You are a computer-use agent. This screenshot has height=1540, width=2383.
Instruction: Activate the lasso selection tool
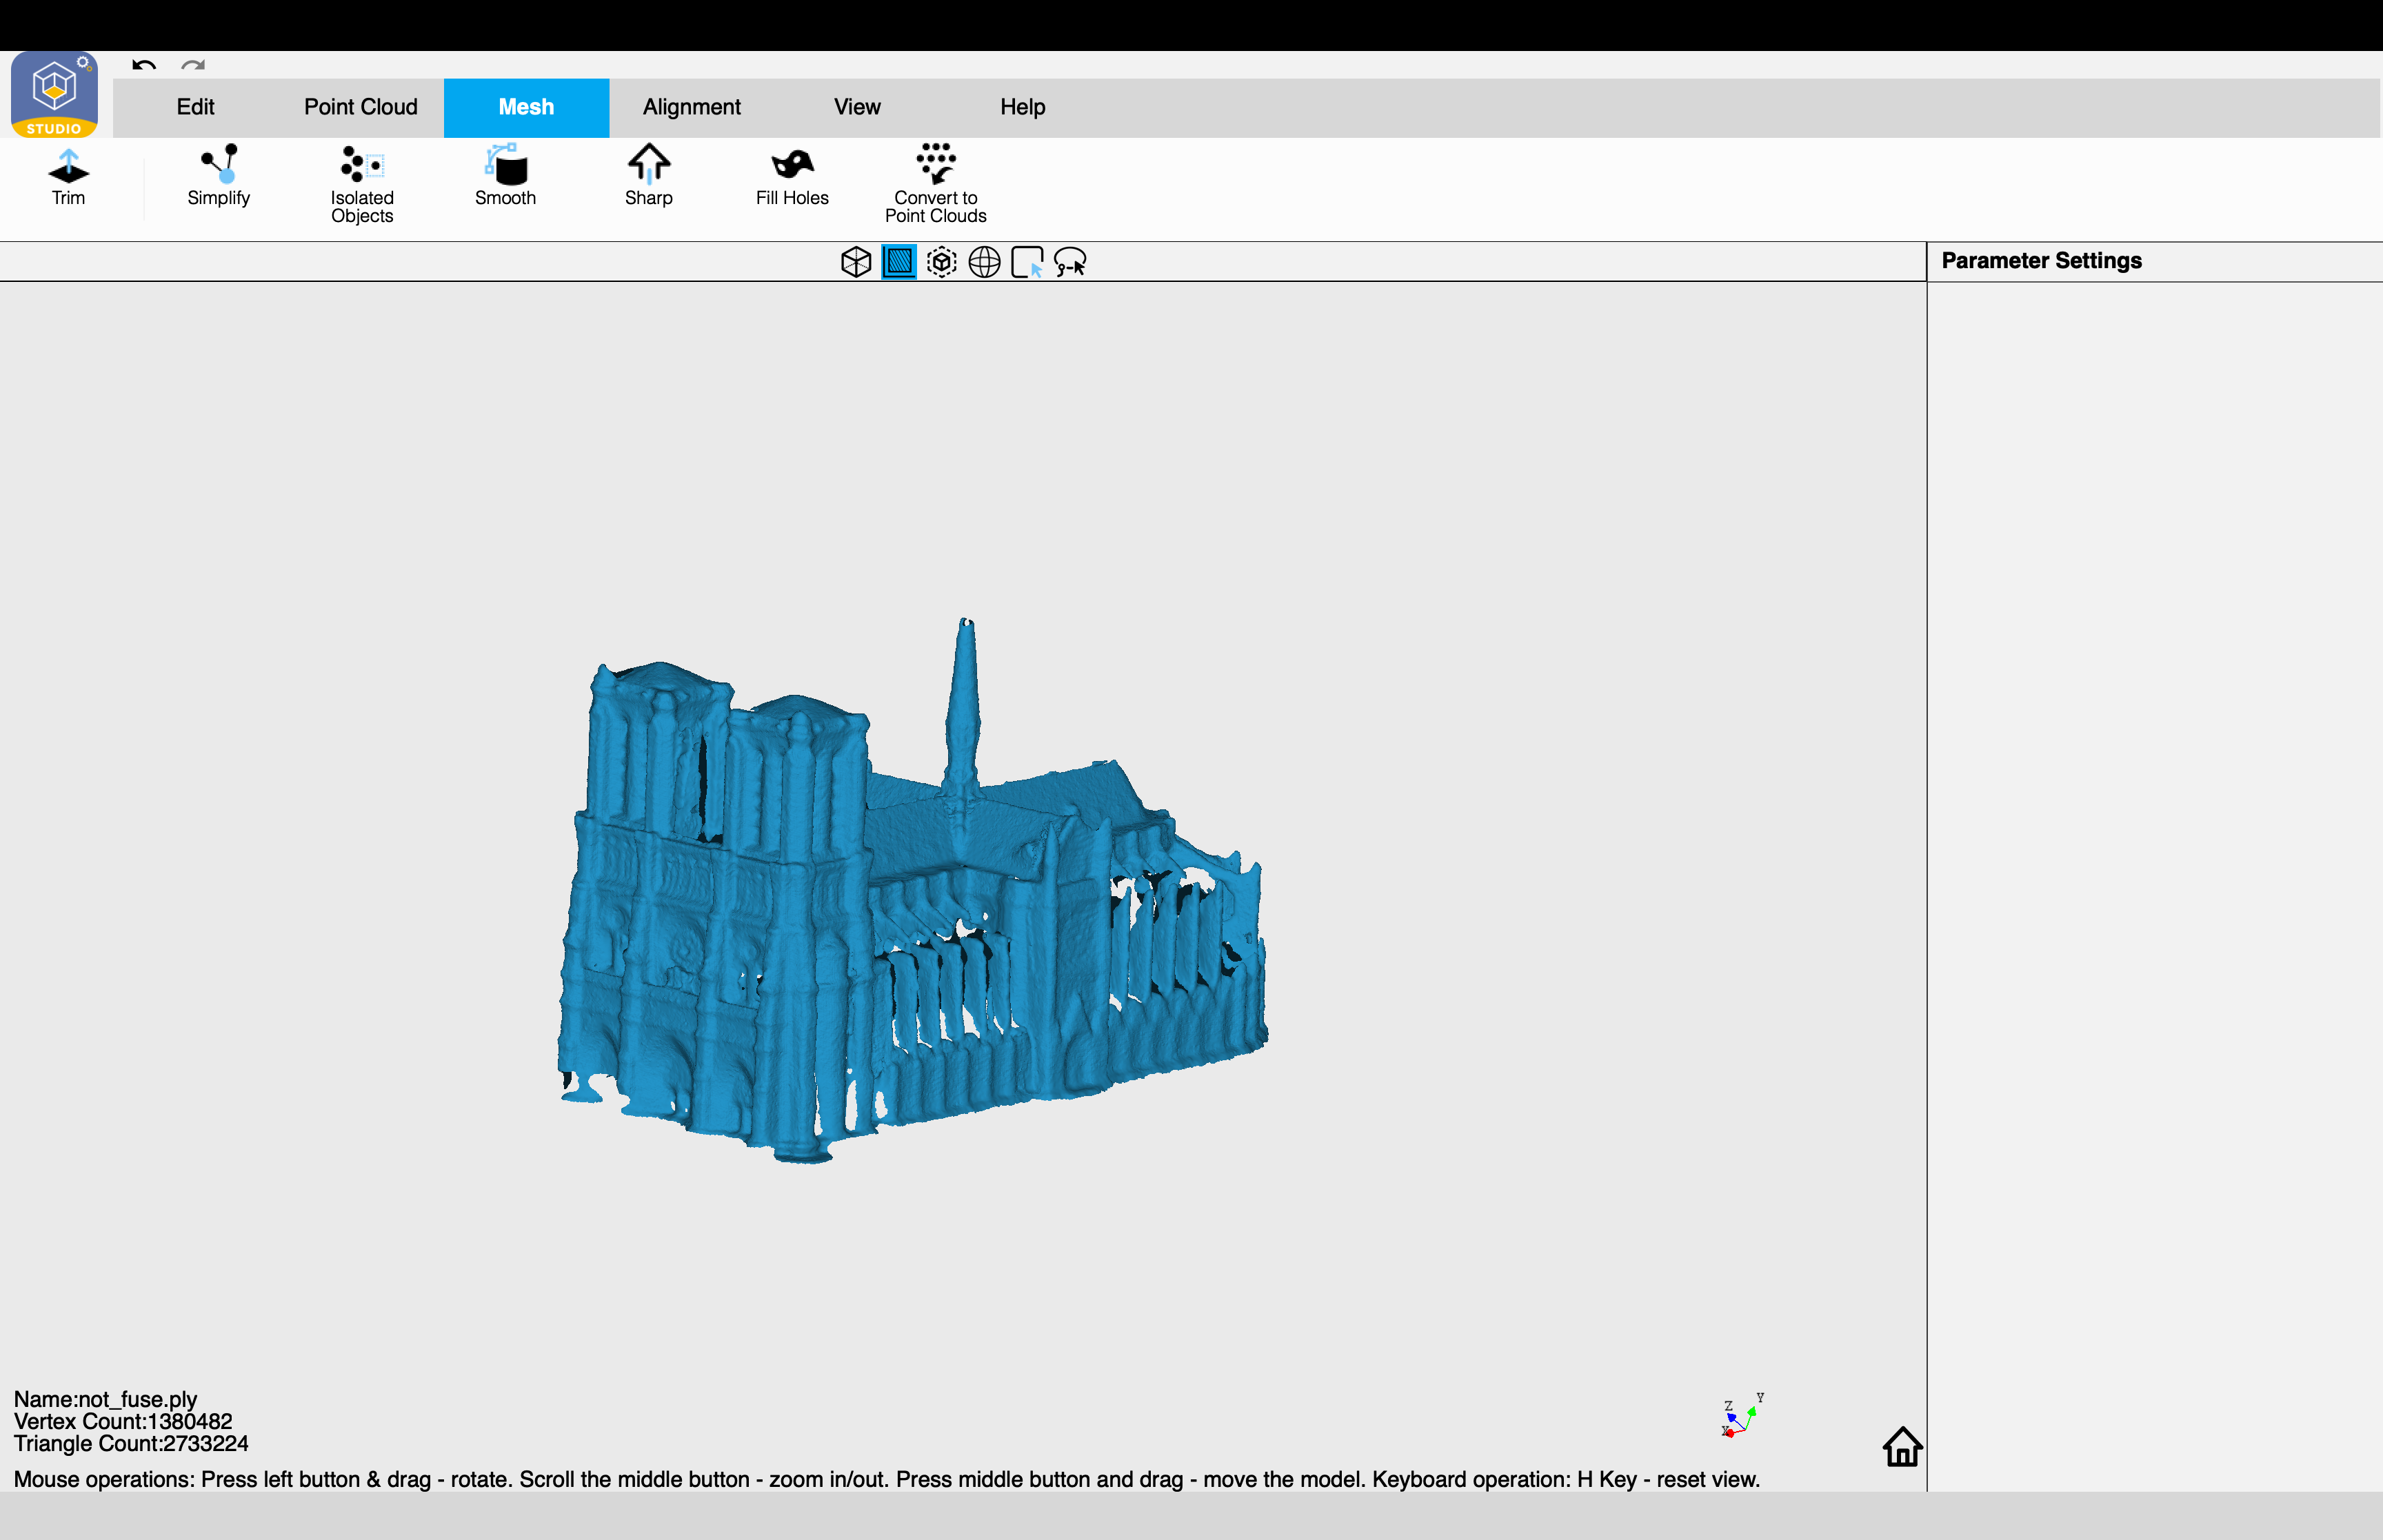[x=1070, y=262]
